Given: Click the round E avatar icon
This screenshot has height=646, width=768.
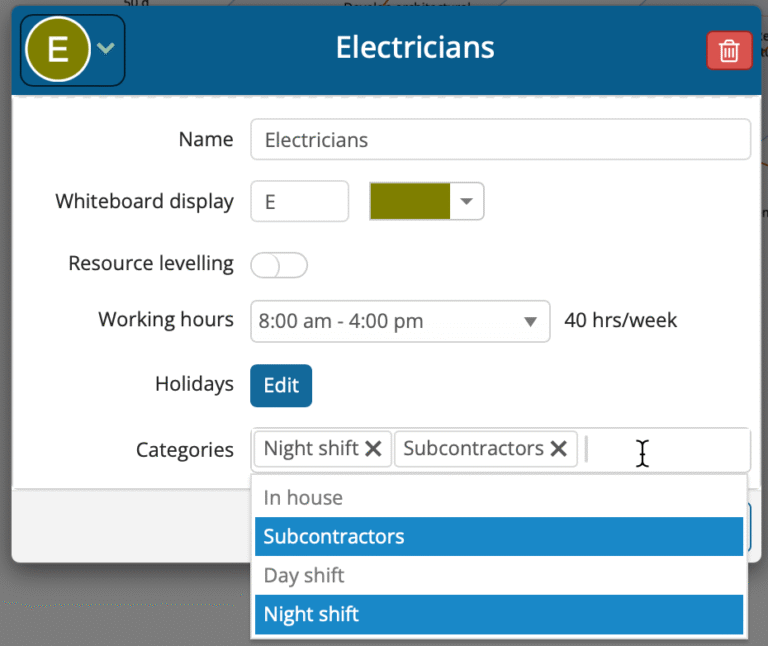Looking at the screenshot, I should (x=58, y=50).
